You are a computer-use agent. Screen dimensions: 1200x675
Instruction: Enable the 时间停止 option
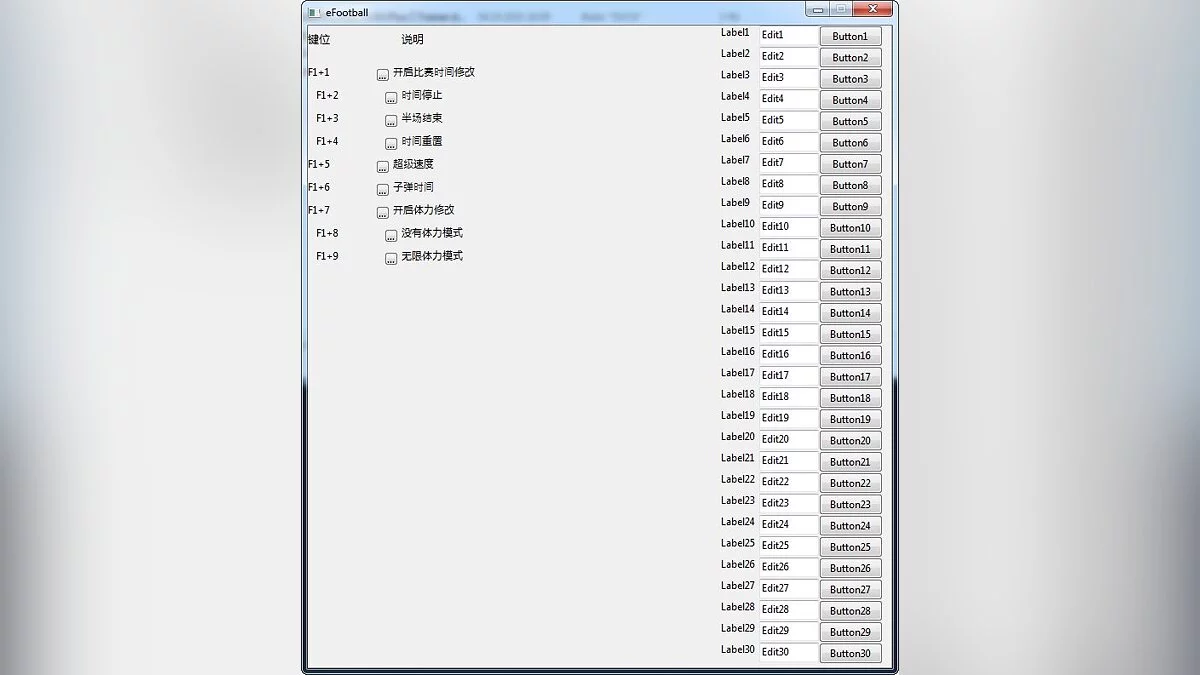(x=391, y=98)
